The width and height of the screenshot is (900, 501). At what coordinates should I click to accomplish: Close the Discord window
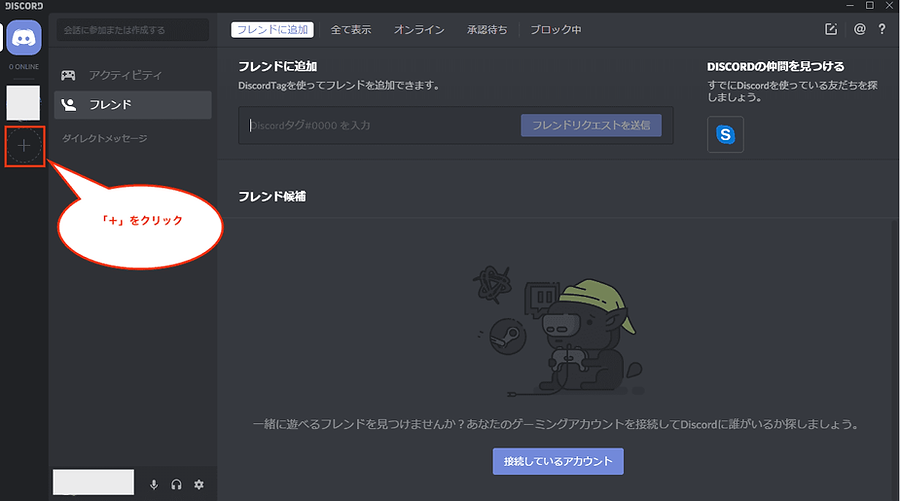point(889,5)
